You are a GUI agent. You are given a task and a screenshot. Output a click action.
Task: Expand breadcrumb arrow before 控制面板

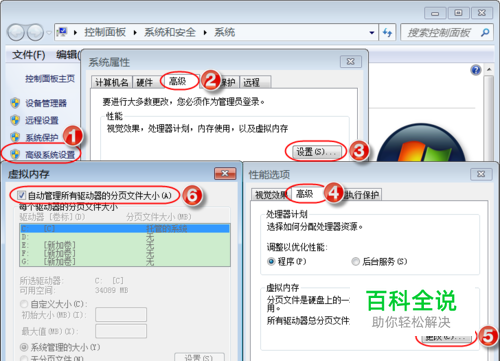pyautogui.click(x=75, y=33)
